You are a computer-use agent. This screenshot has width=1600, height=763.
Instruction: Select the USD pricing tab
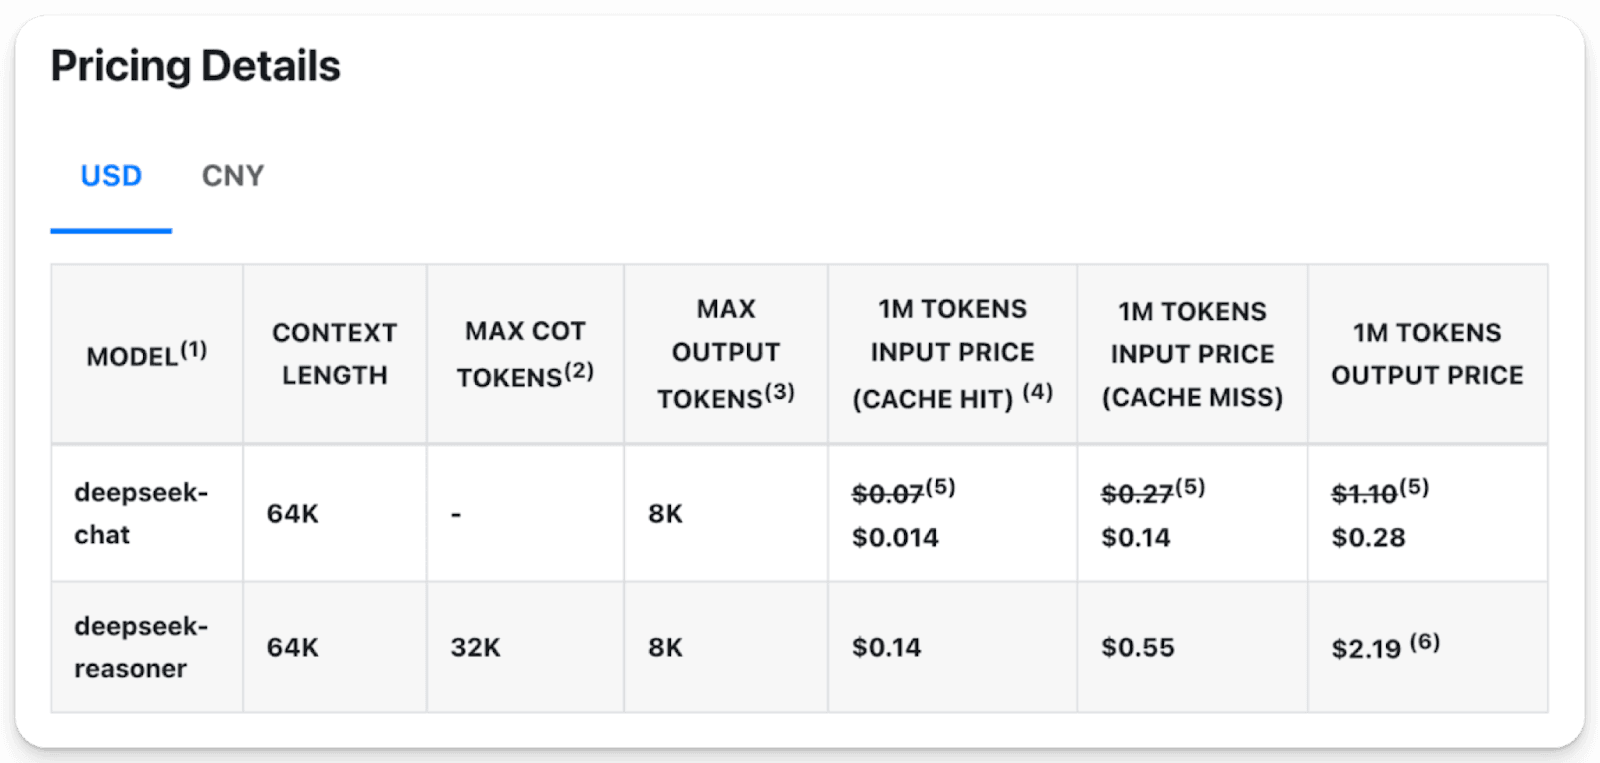click(x=110, y=175)
